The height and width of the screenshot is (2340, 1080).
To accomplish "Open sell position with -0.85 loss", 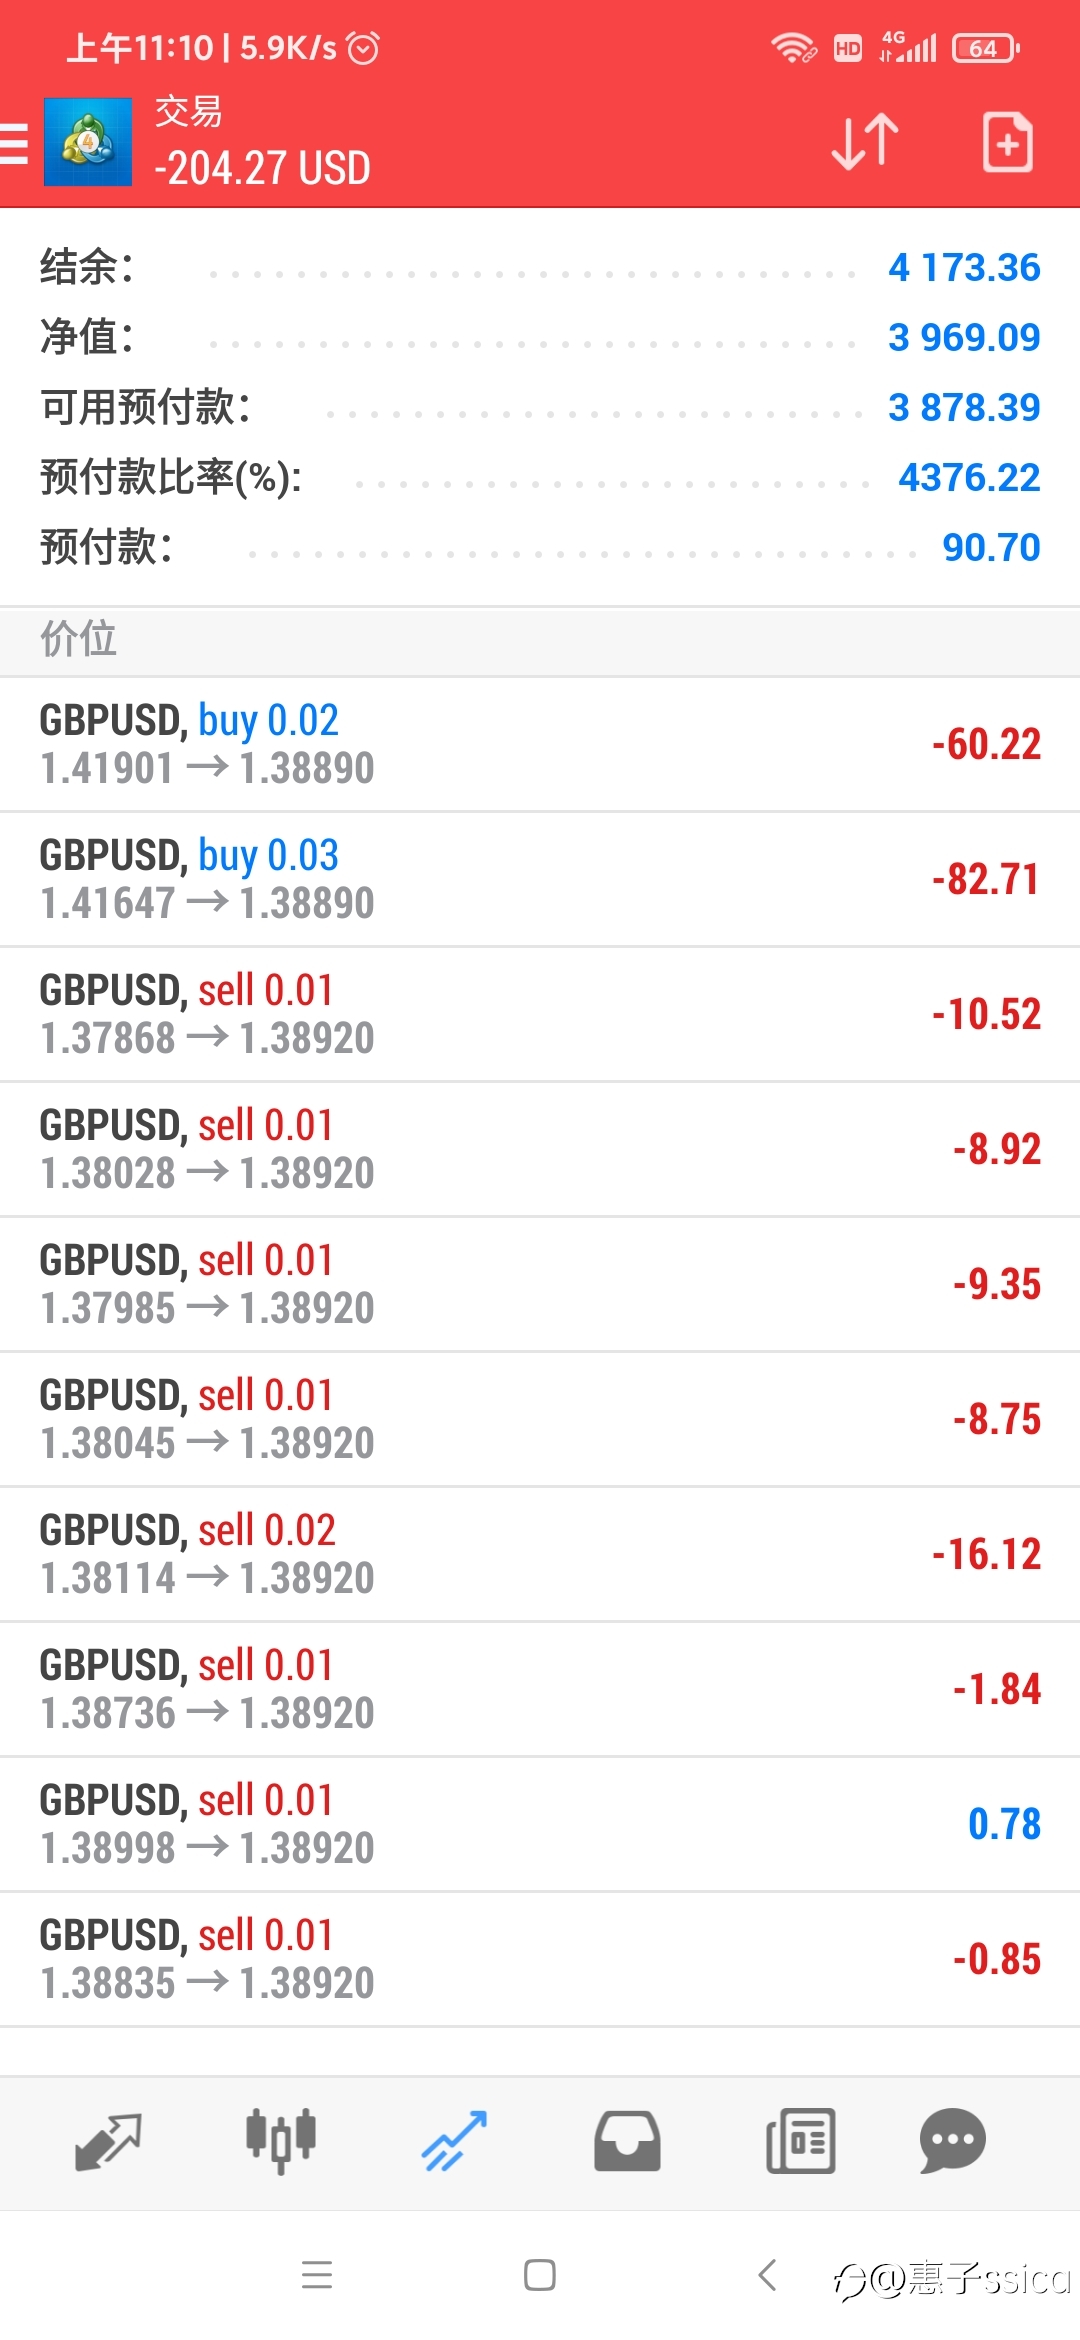I will (540, 1959).
